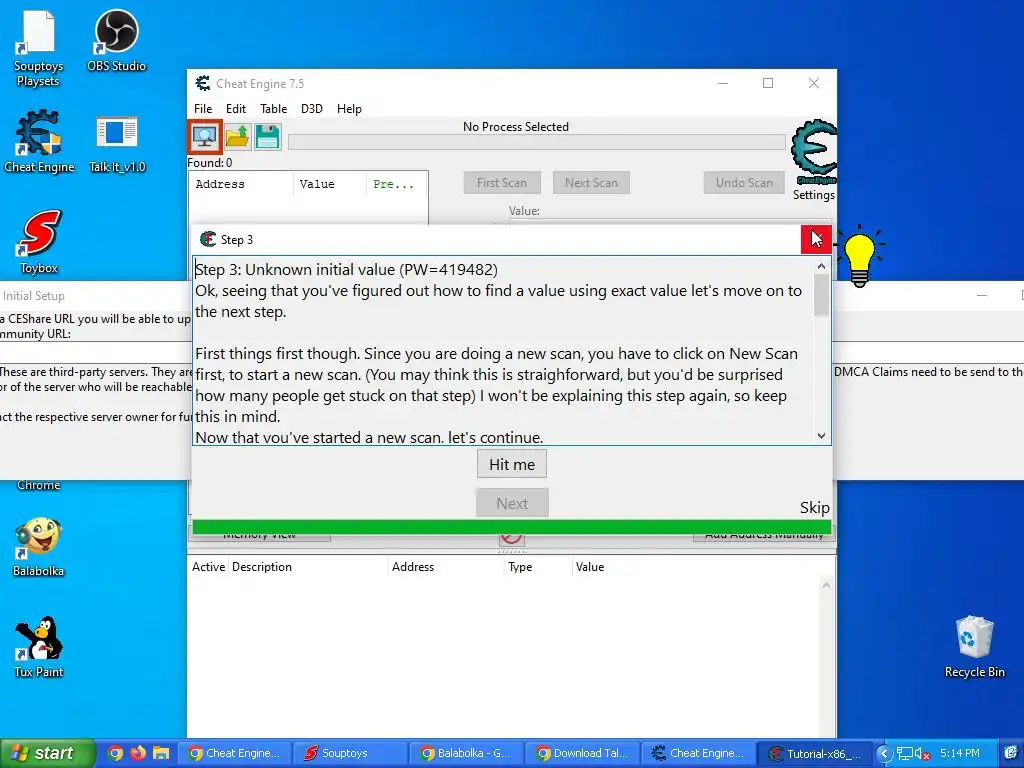Click the lightbulb icon beside the Step 3 window
This screenshot has height=768, width=1024.
click(x=860, y=255)
